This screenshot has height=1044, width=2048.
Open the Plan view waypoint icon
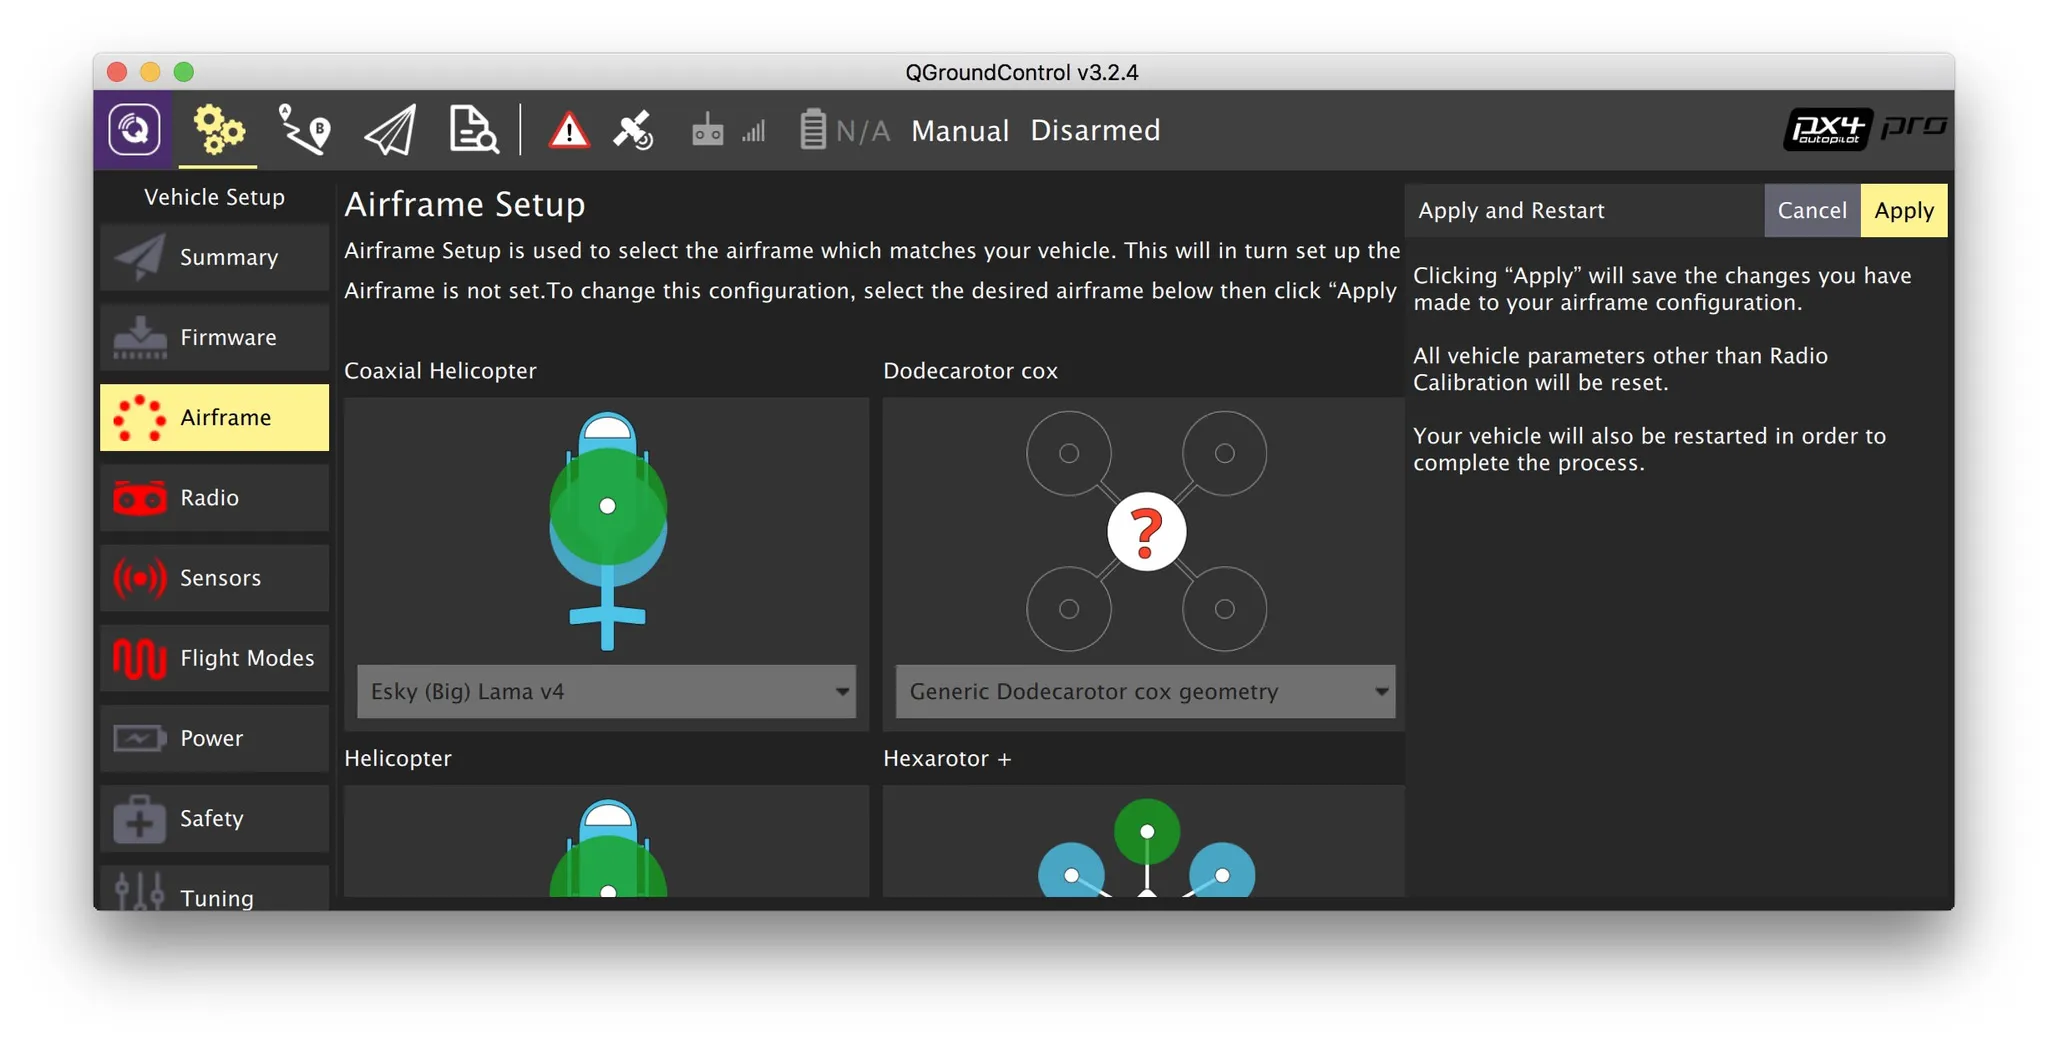[304, 130]
